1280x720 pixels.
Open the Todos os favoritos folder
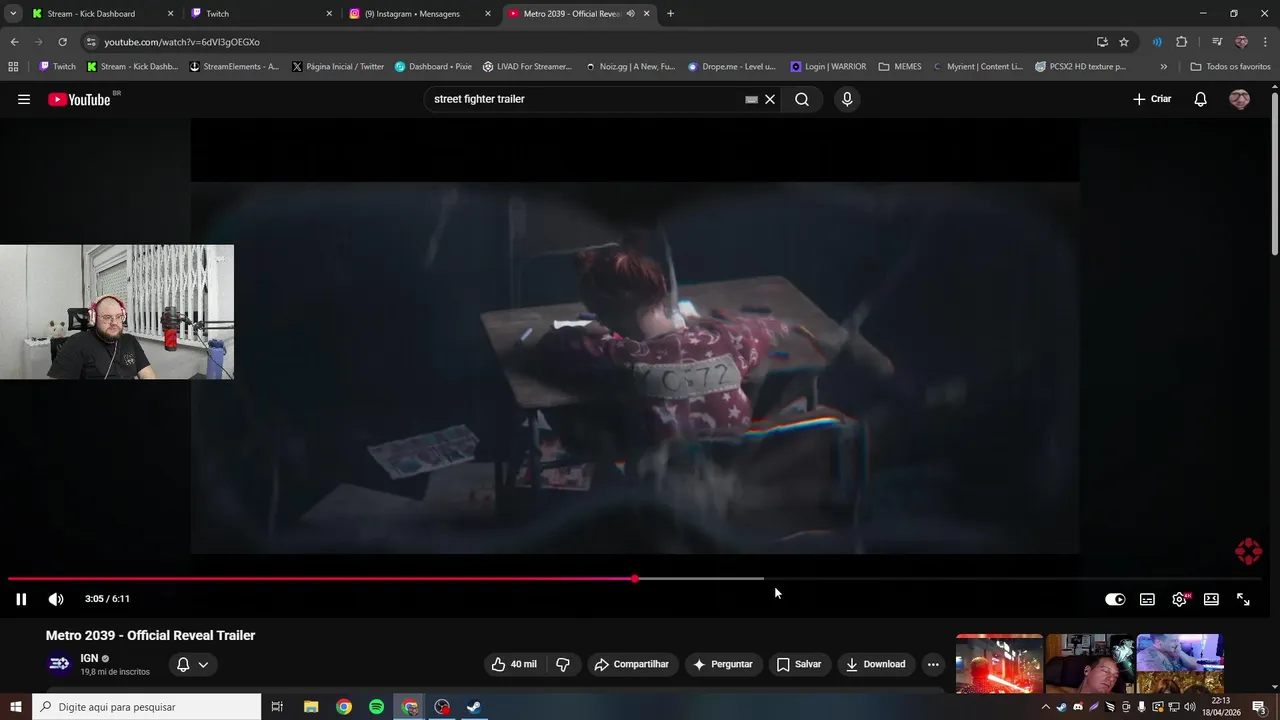[1230, 67]
